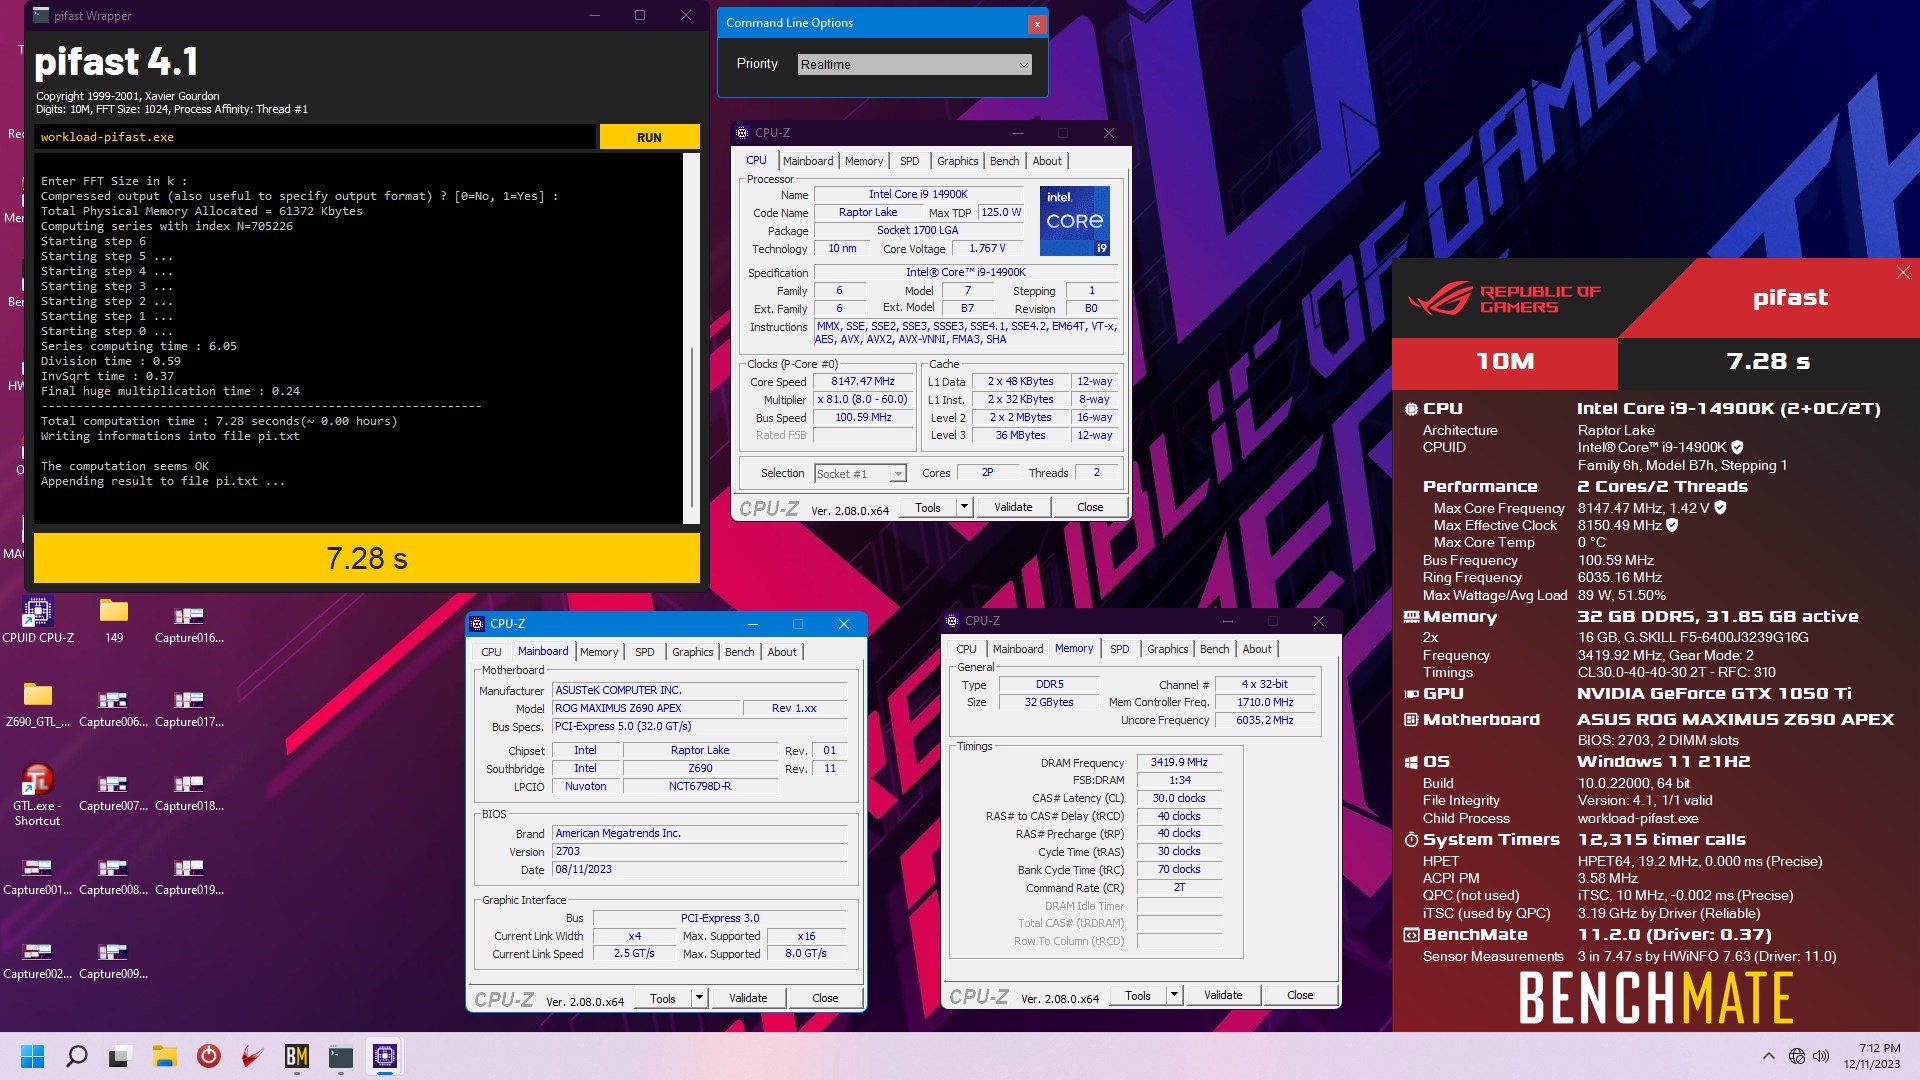Click the yellow RUN button in pifast

(649, 137)
